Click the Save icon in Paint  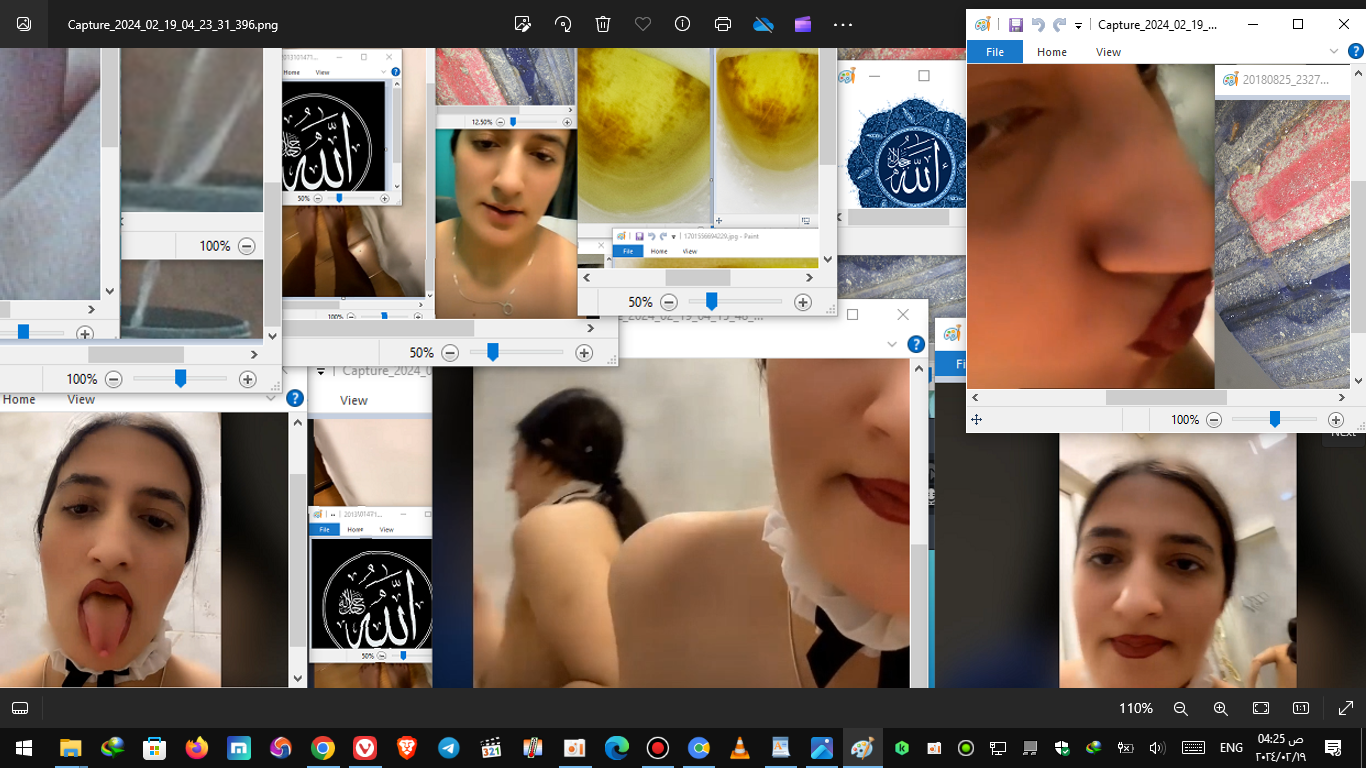tap(1015, 25)
